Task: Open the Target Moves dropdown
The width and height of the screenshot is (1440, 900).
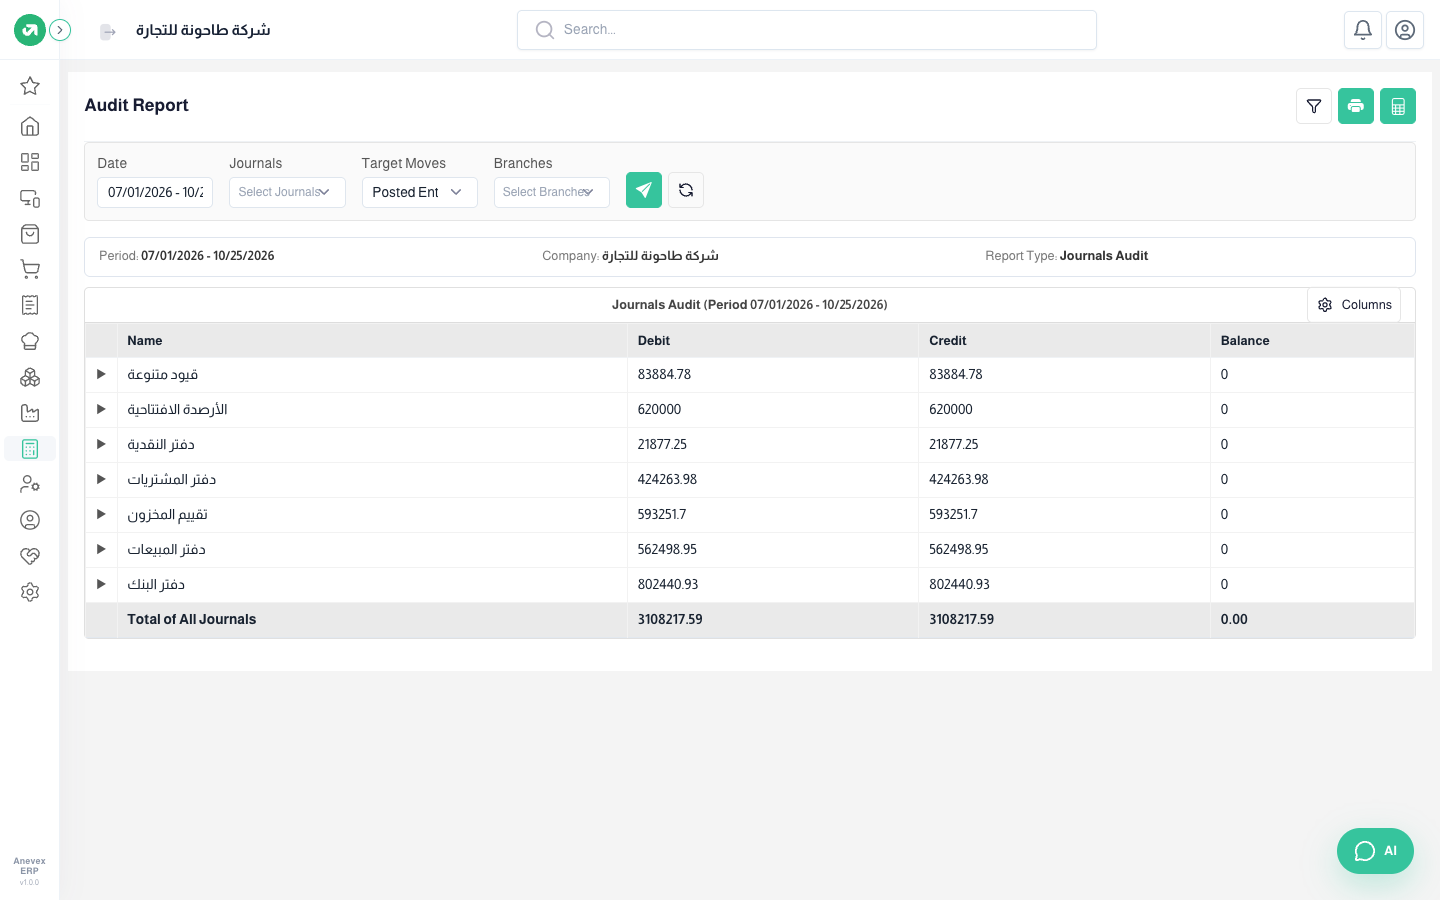Action: tap(420, 192)
